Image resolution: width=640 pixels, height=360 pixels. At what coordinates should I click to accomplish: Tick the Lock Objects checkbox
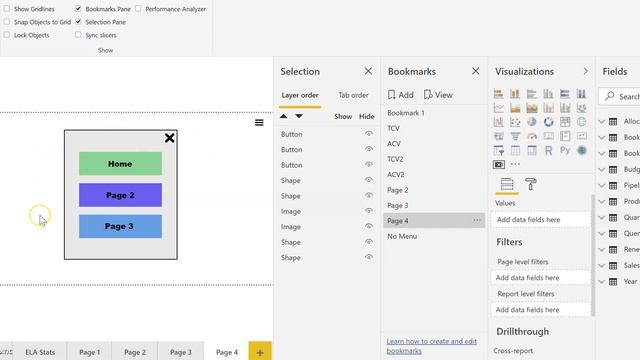point(7,35)
